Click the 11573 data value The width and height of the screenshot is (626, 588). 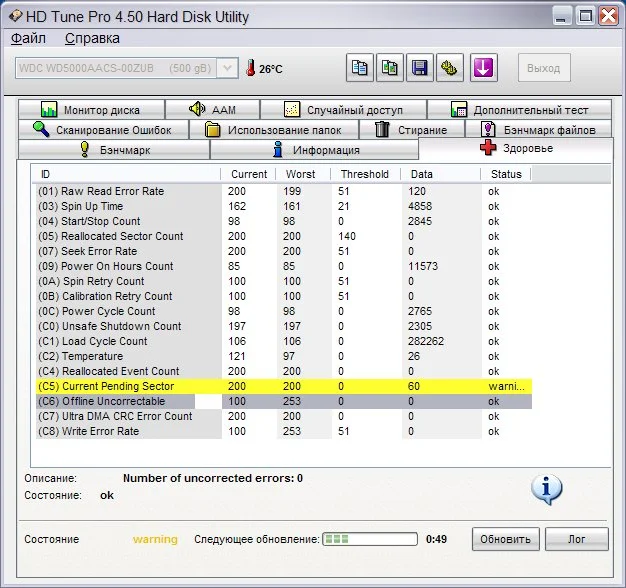coord(423,266)
